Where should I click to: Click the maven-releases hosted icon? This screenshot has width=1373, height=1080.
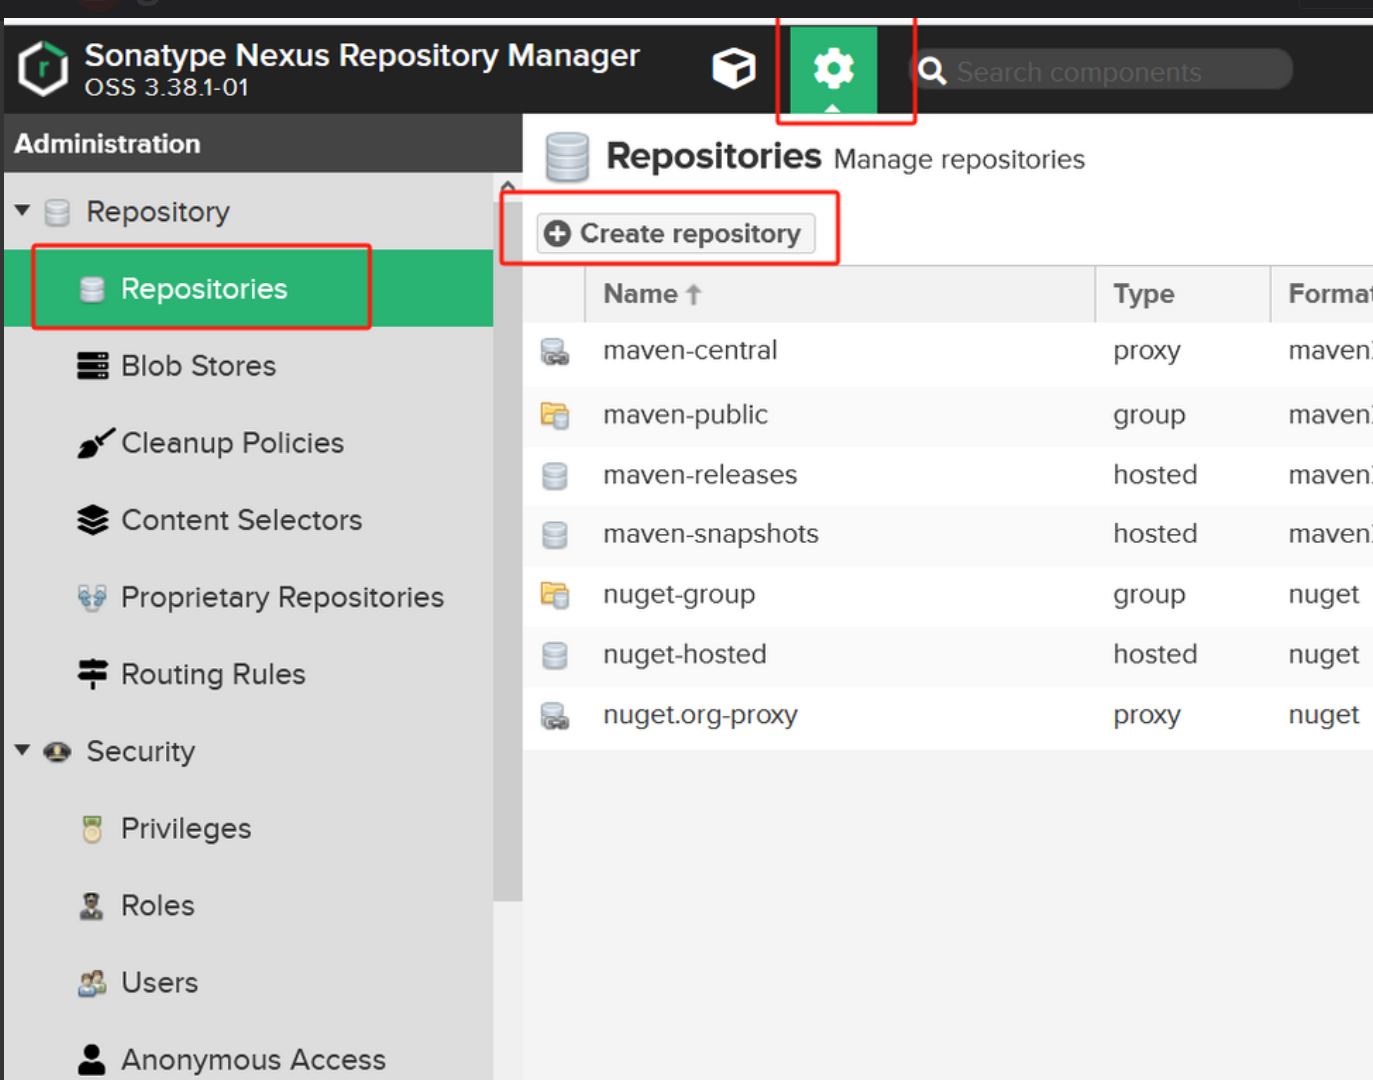point(555,476)
